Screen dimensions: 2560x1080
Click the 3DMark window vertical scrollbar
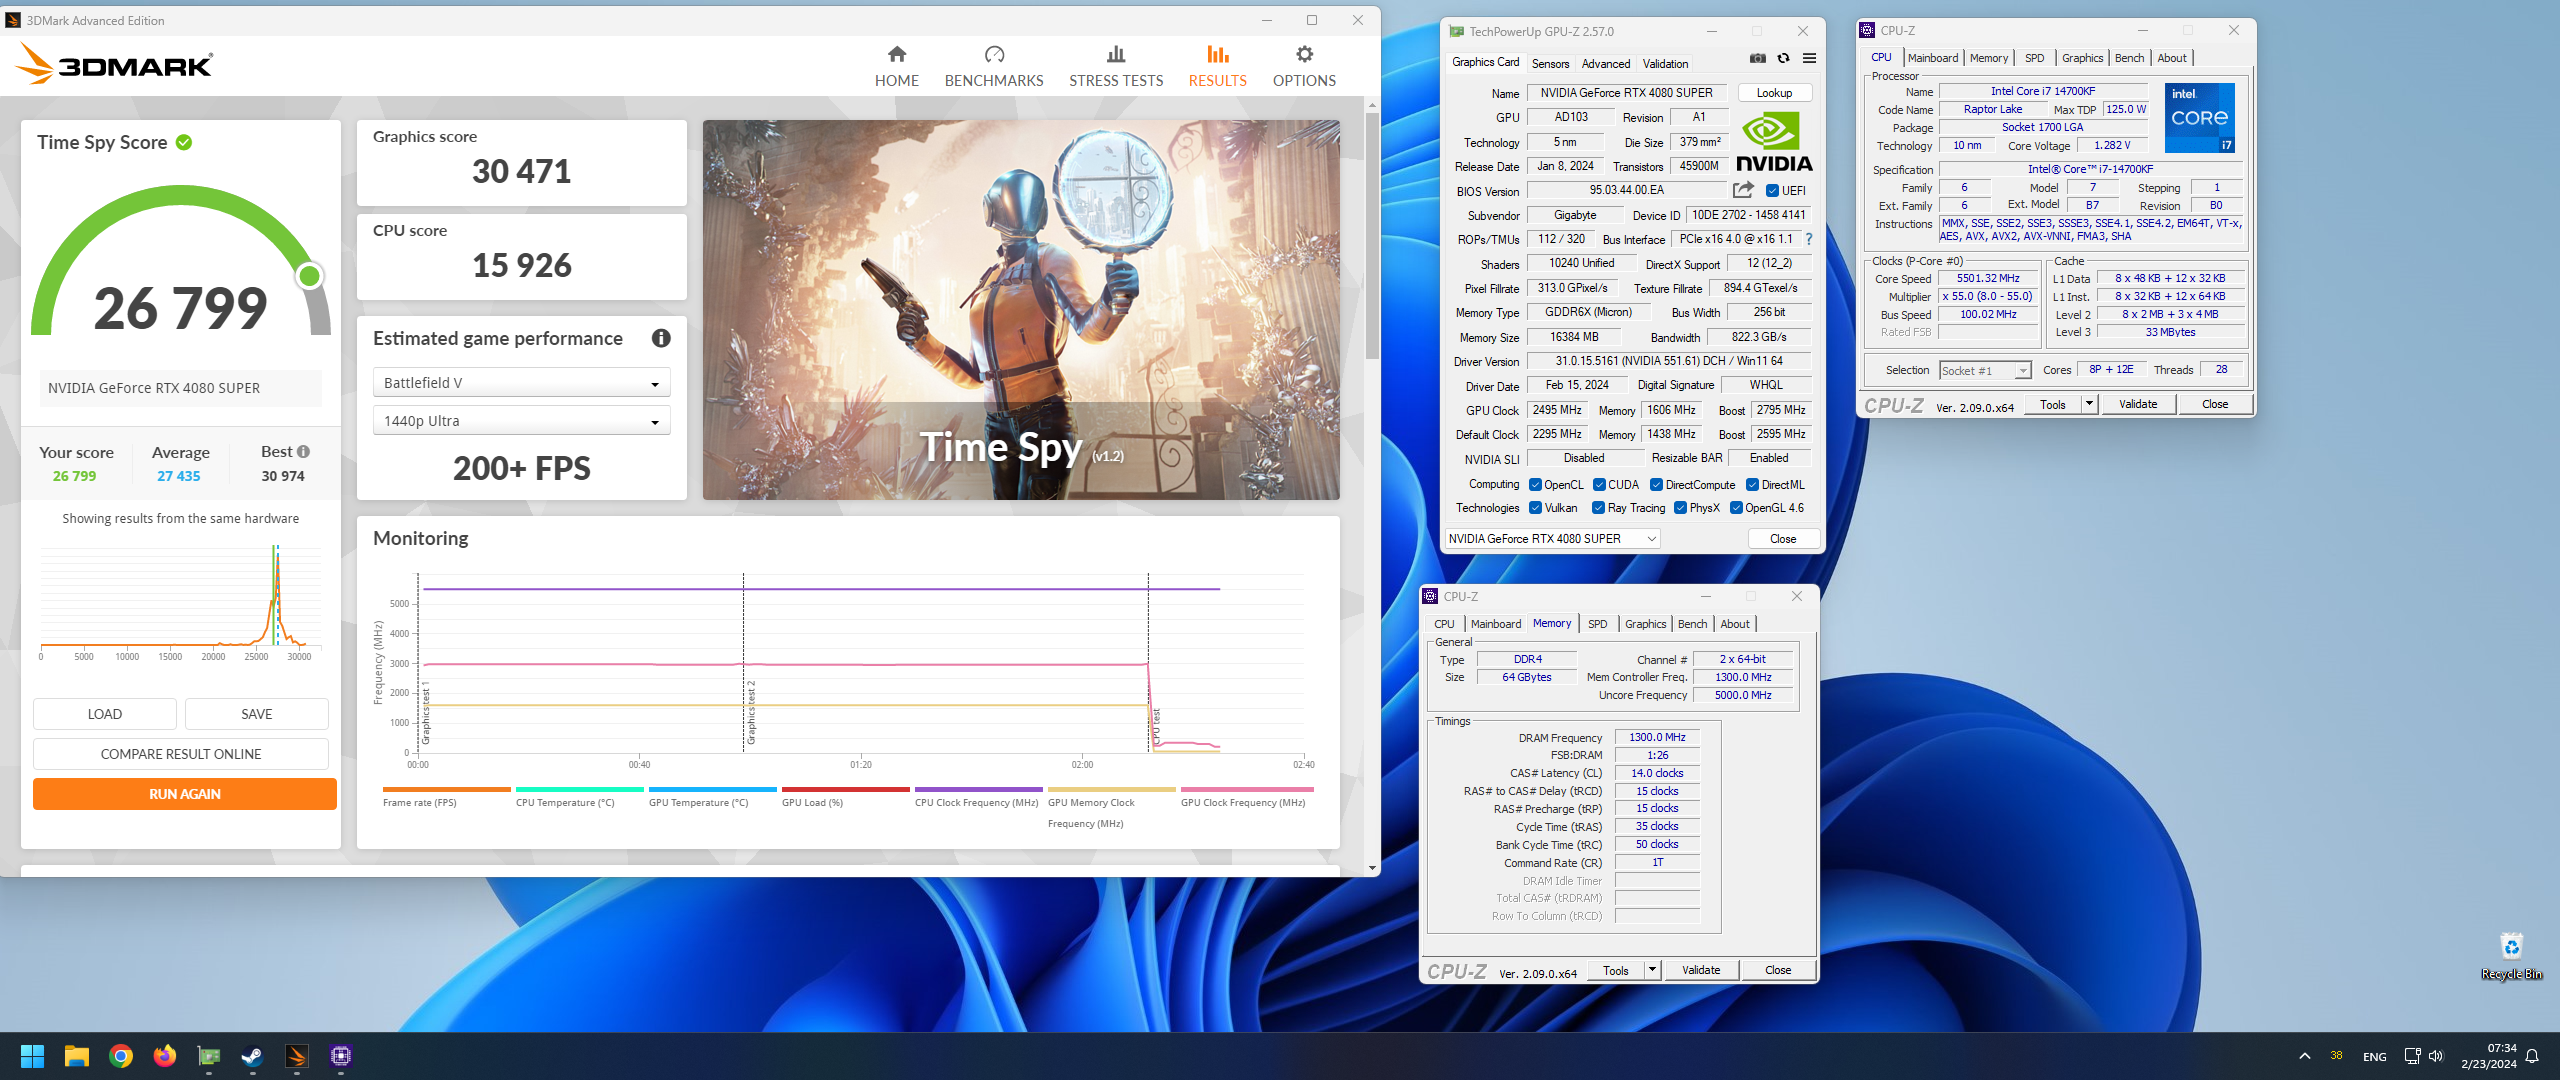click(1372, 235)
